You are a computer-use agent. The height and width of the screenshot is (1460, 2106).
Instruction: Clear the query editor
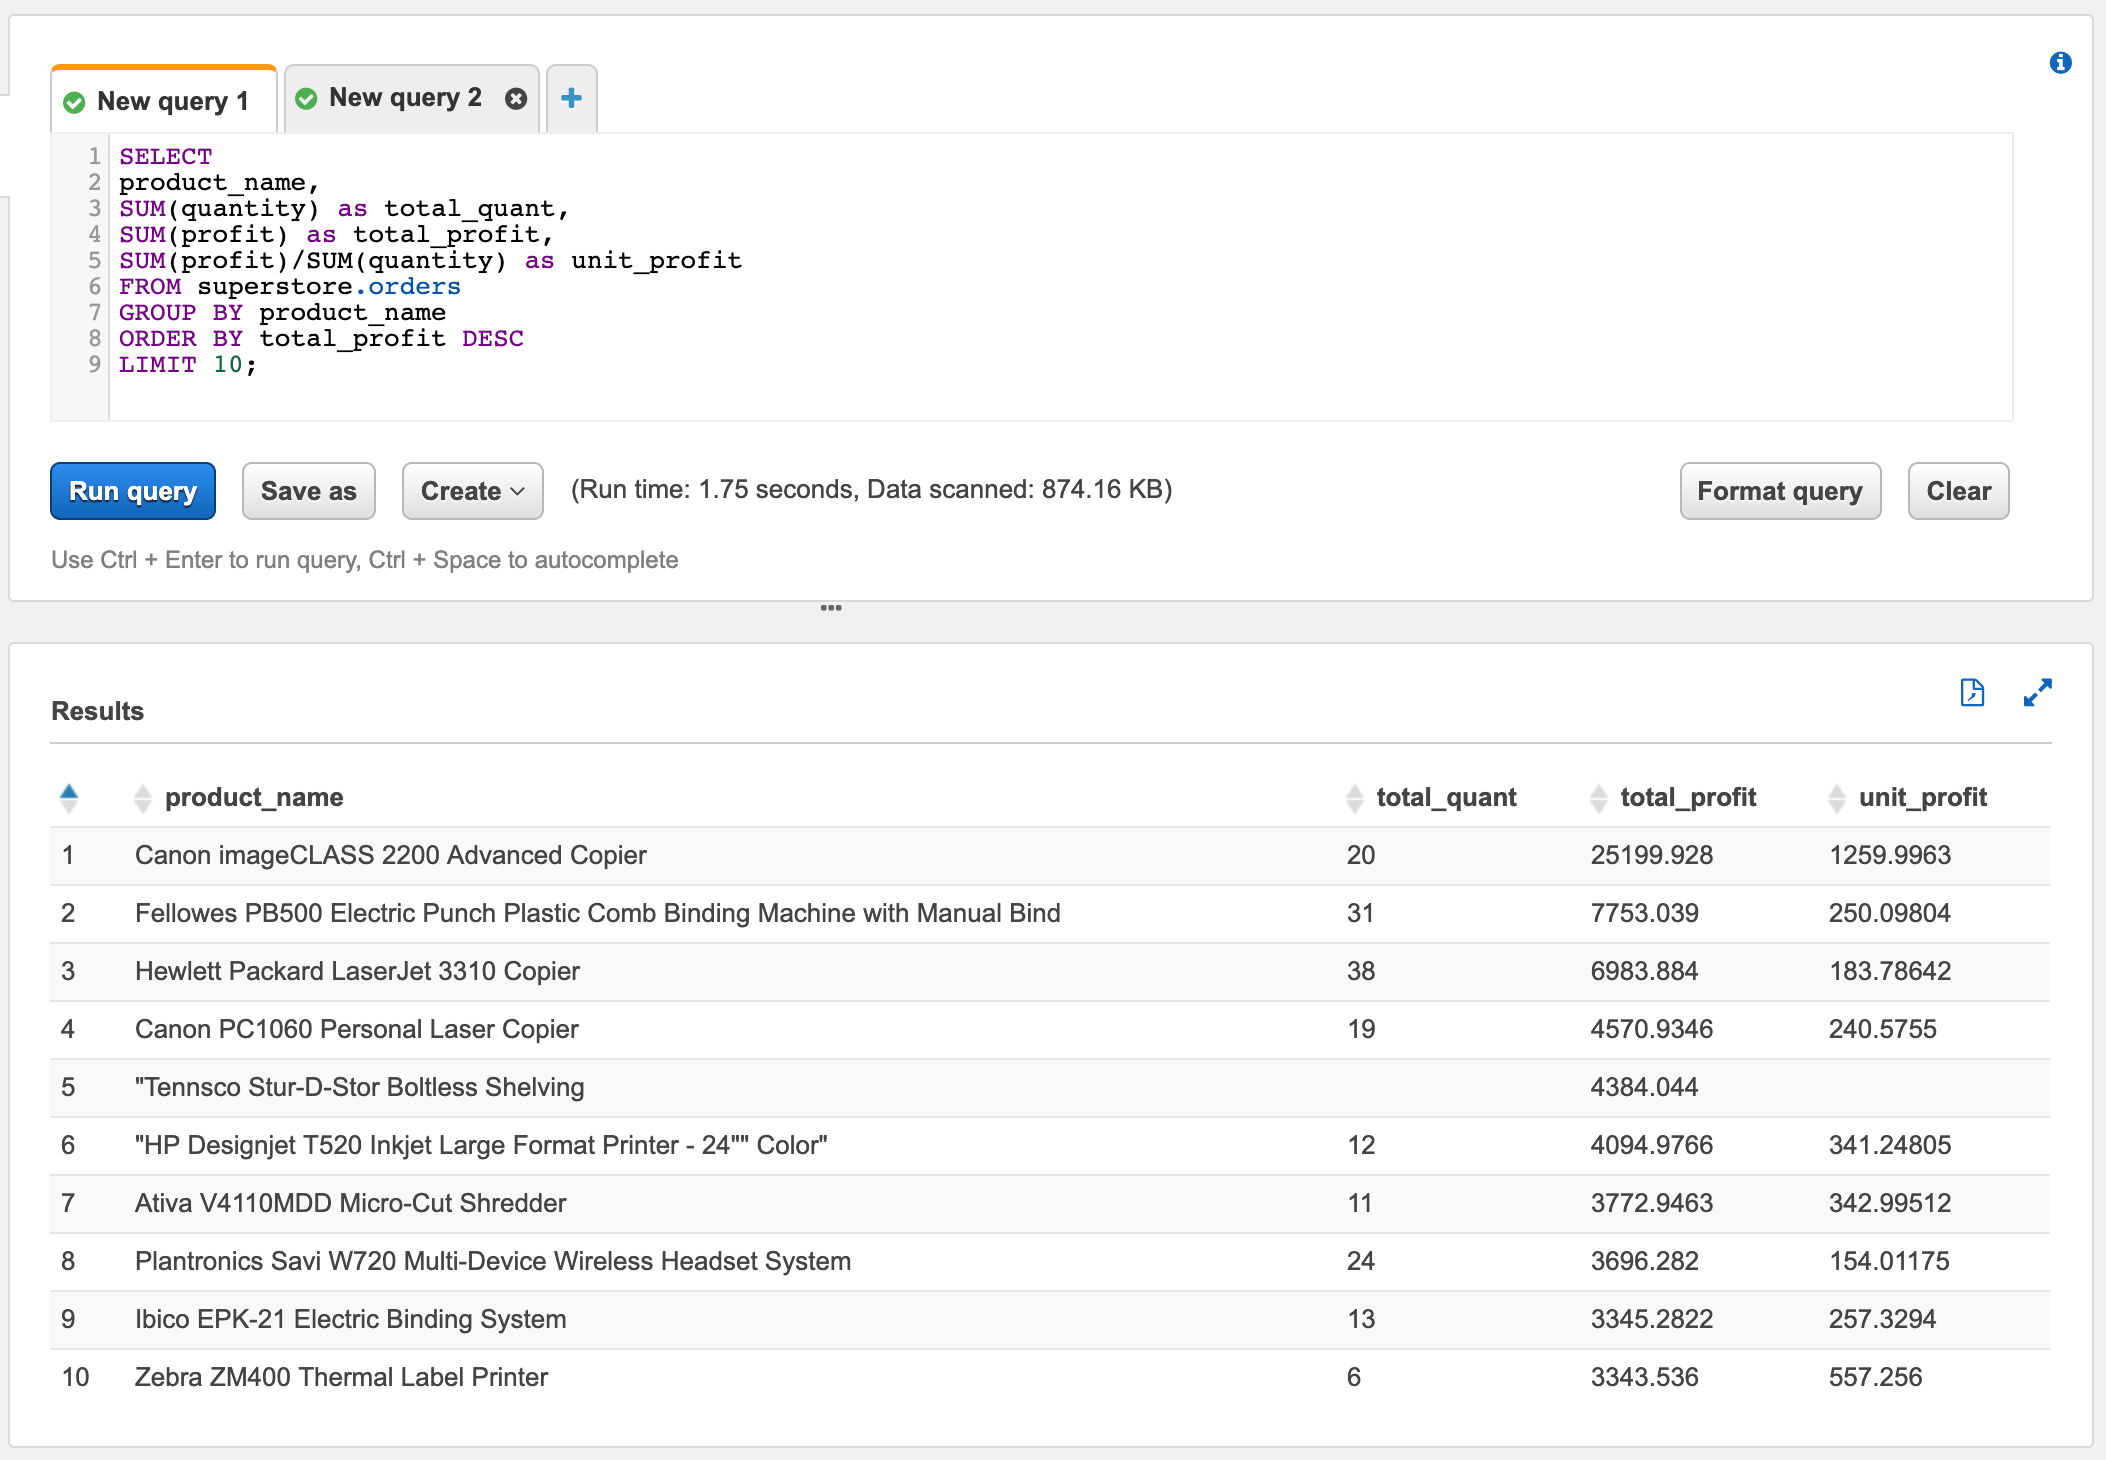pyautogui.click(x=1956, y=491)
